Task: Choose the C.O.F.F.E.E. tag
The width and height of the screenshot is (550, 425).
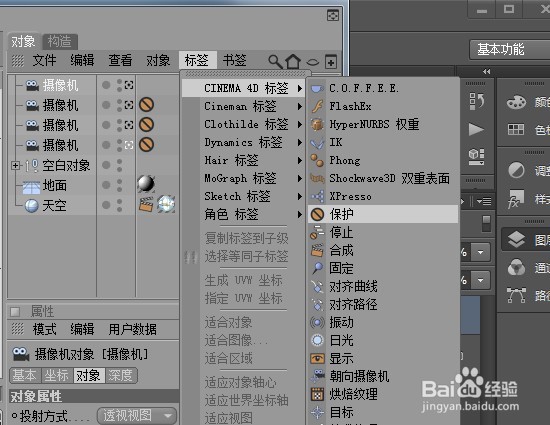Action: [x=383, y=88]
